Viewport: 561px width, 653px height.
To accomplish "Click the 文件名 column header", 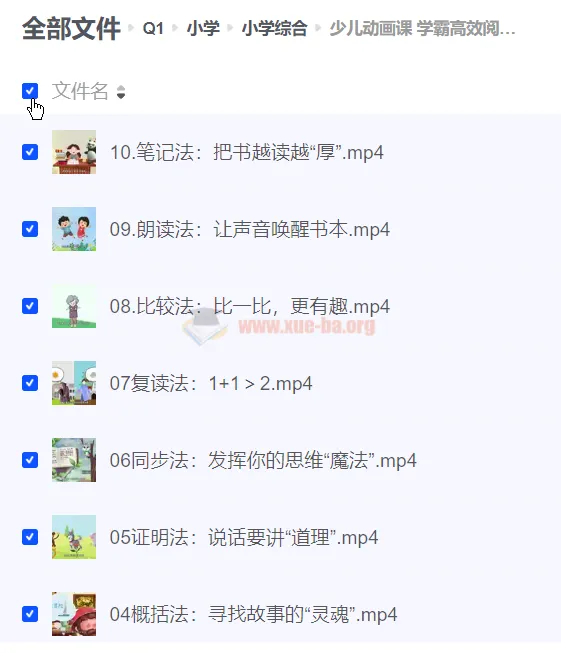I will pyautogui.click(x=80, y=91).
